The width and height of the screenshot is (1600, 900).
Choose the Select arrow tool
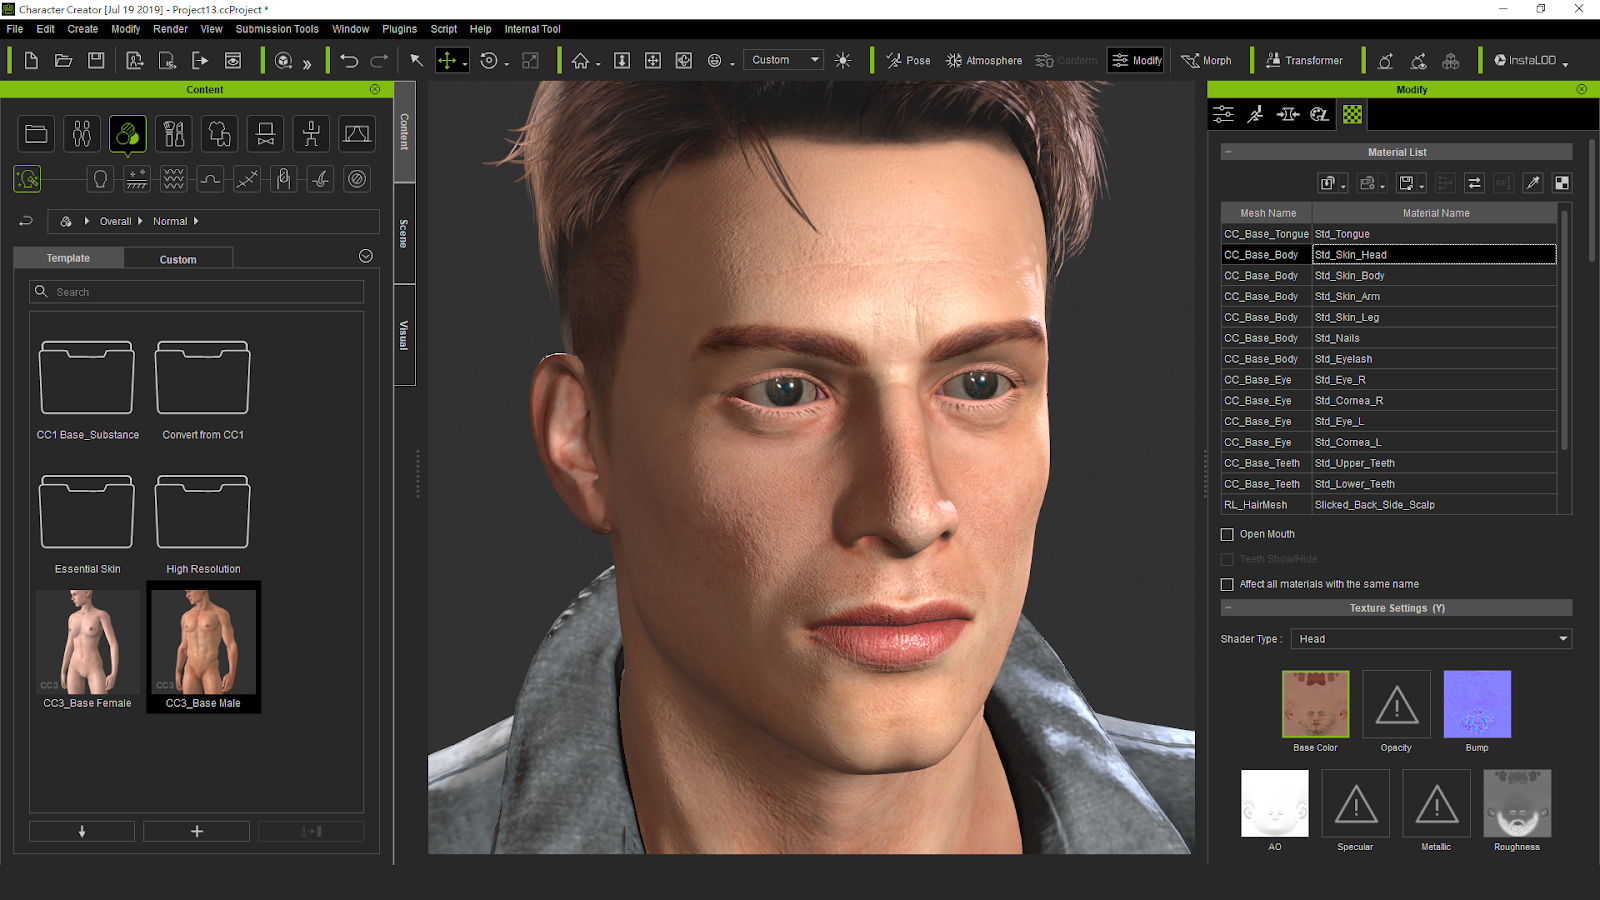(416, 61)
